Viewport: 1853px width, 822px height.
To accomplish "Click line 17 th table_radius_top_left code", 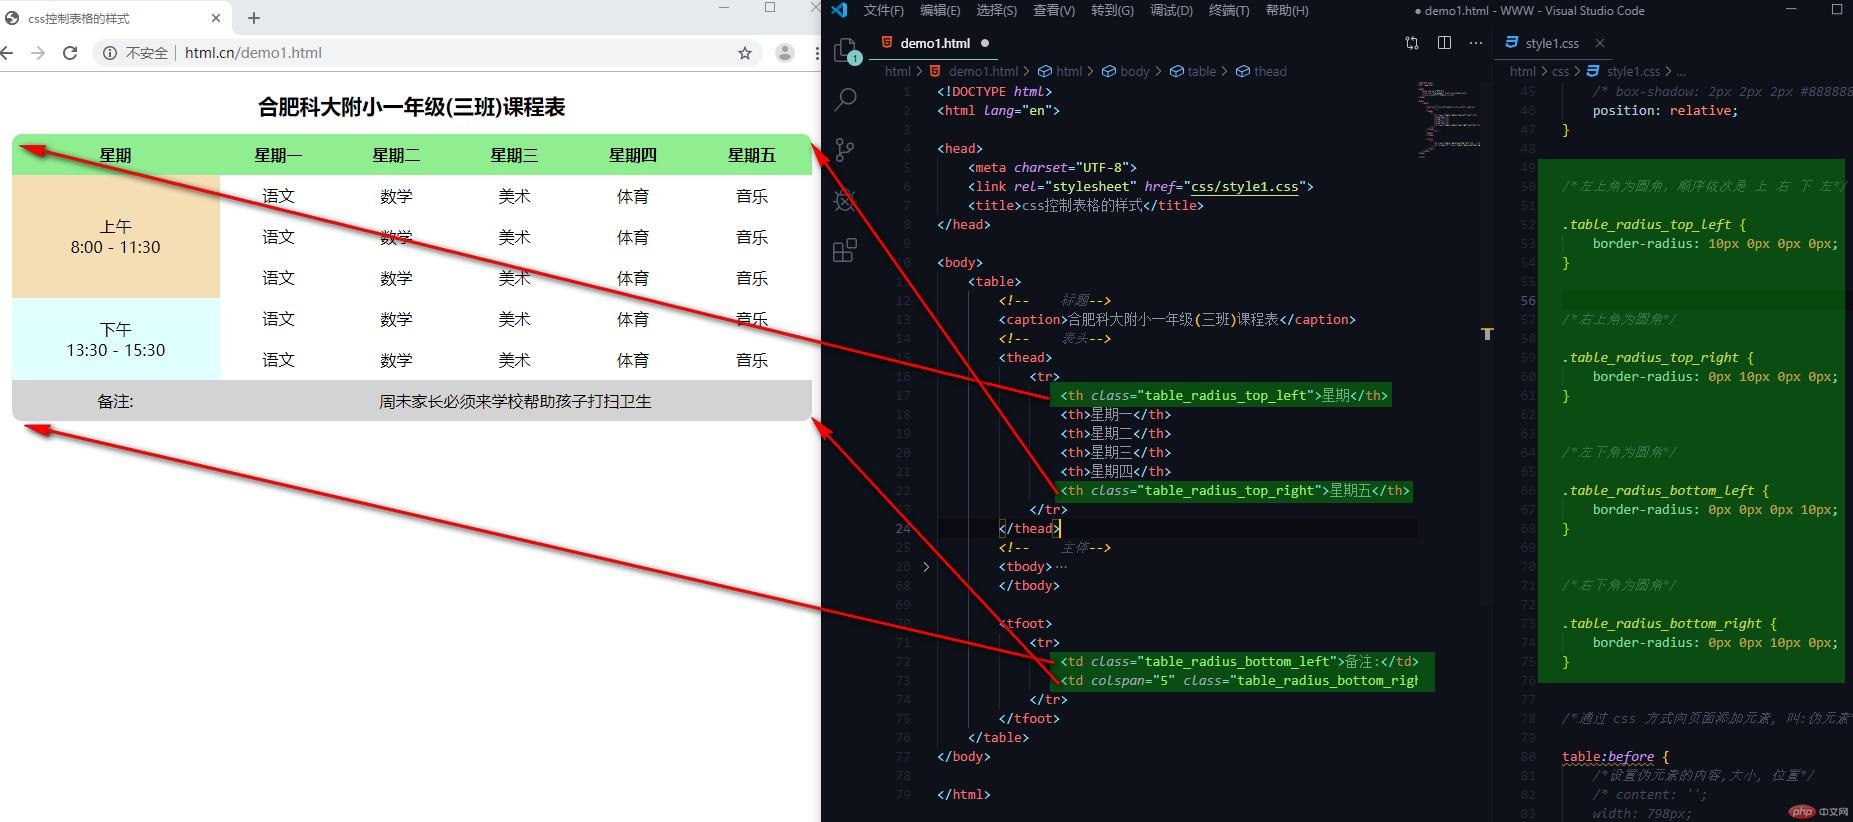I will pos(1224,395).
